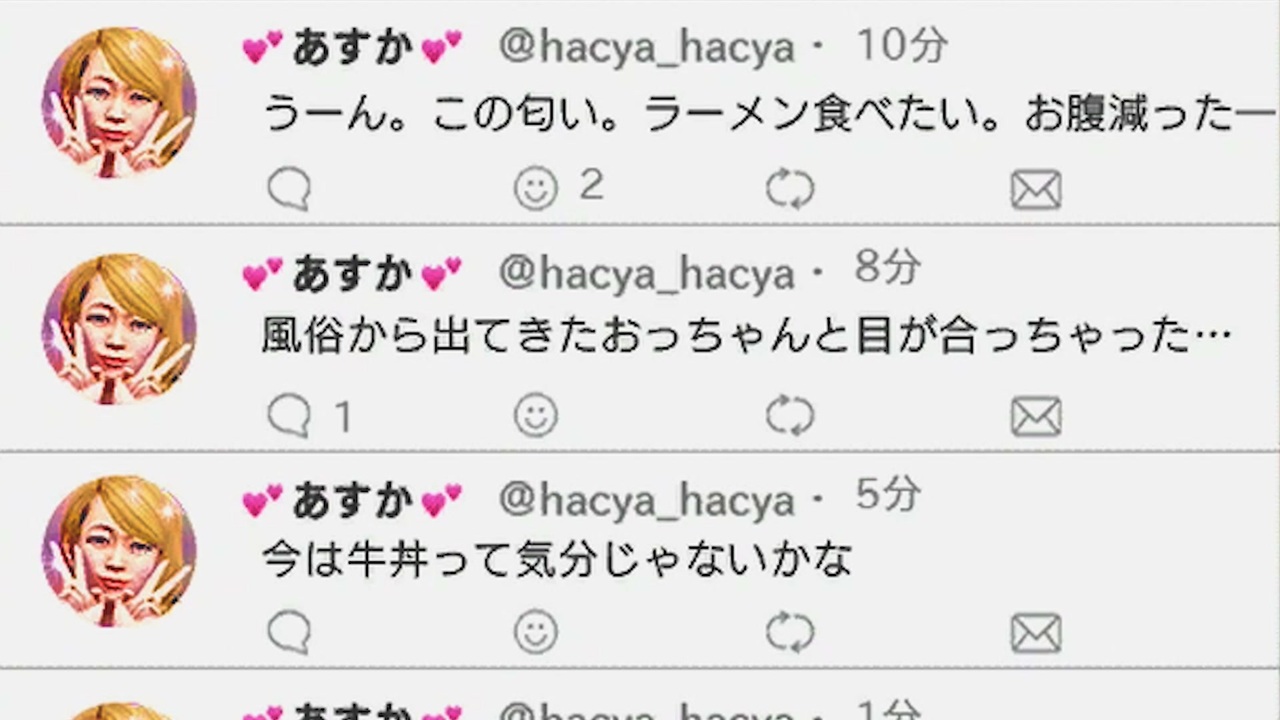
Task: React with smiley on the 8分 post
Action: pos(536,415)
